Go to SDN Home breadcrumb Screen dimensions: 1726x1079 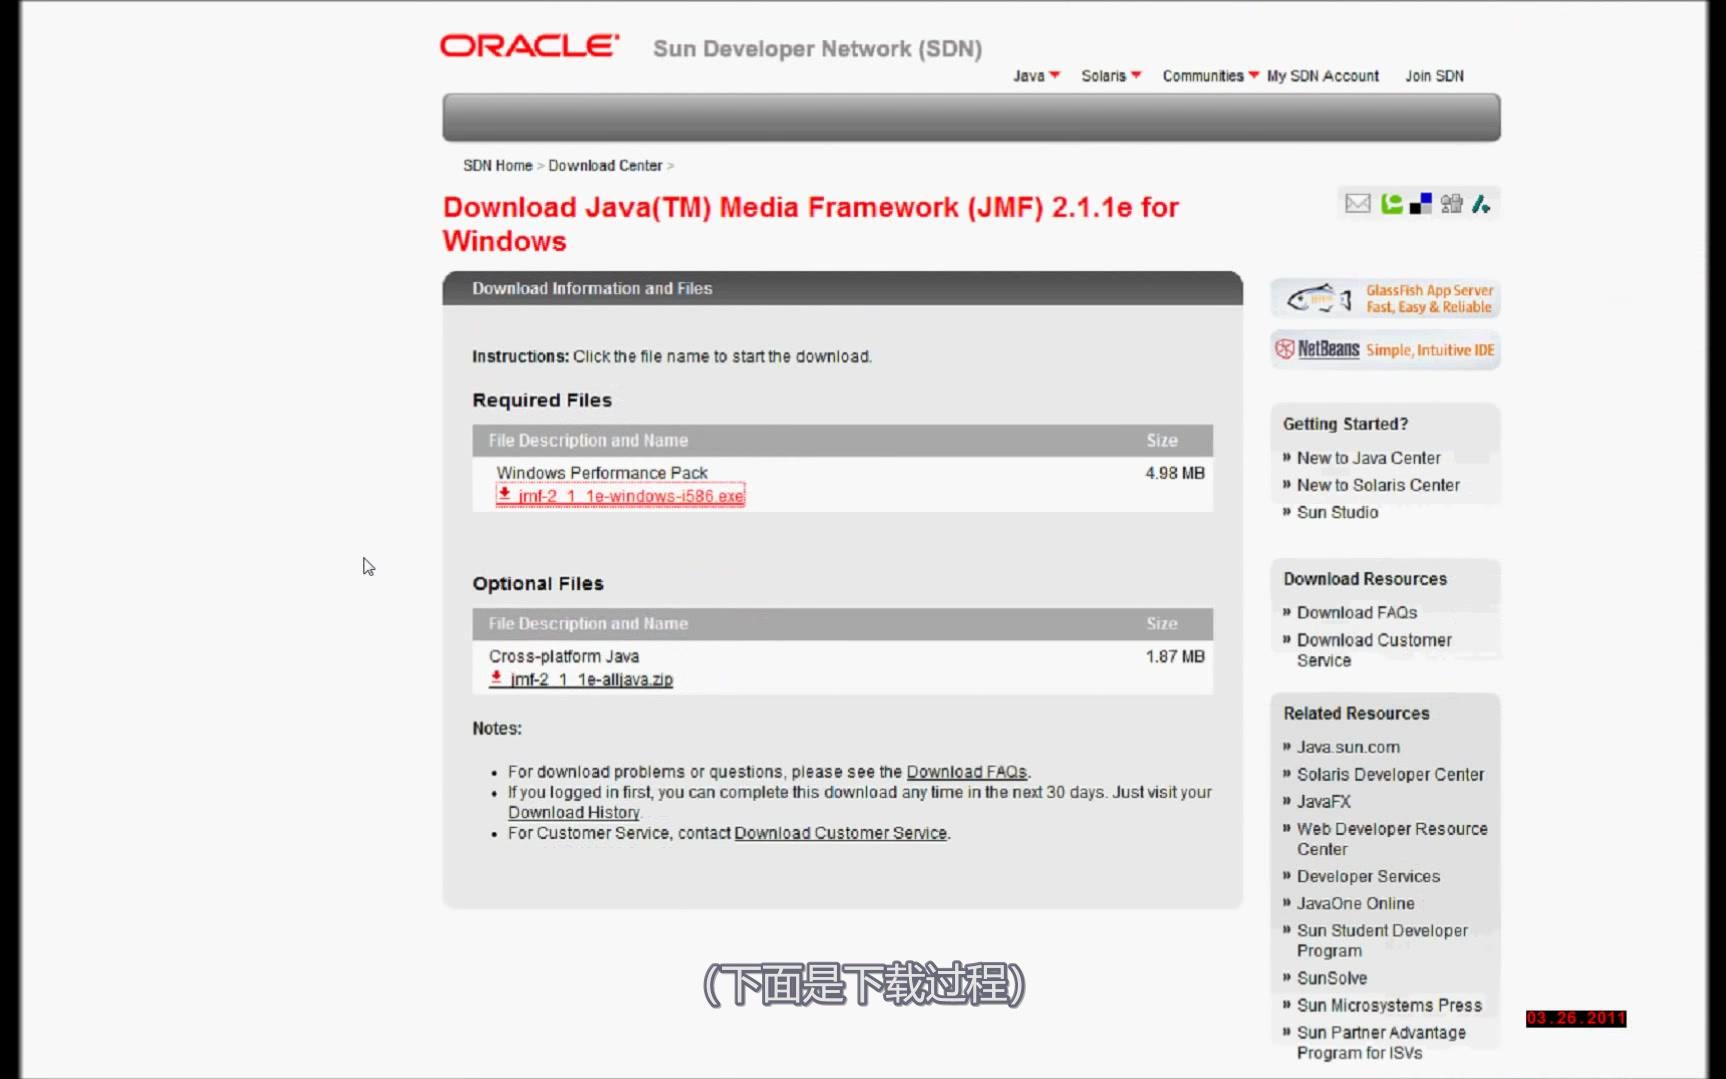click(x=497, y=165)
